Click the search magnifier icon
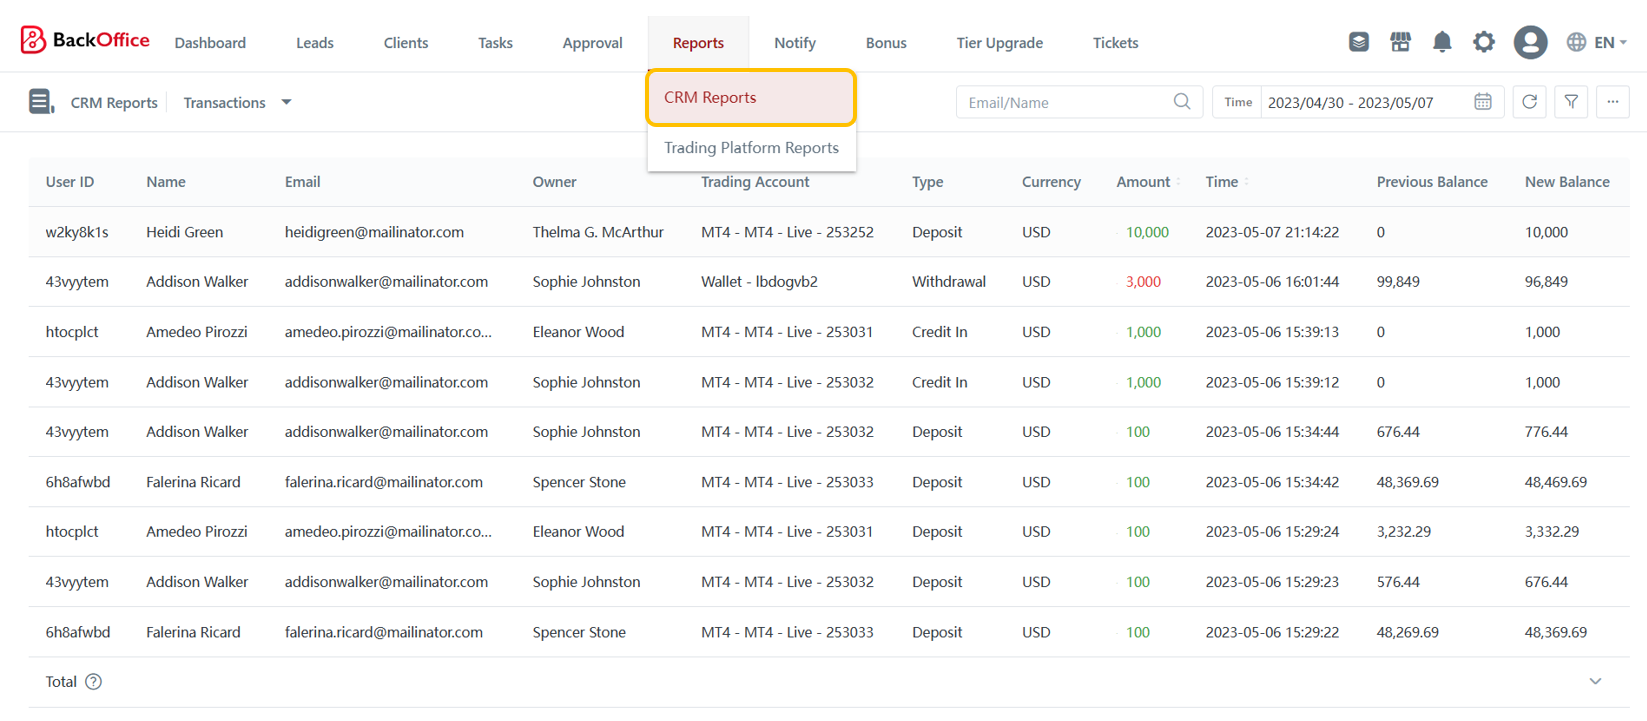 (x=1182, y=102)
